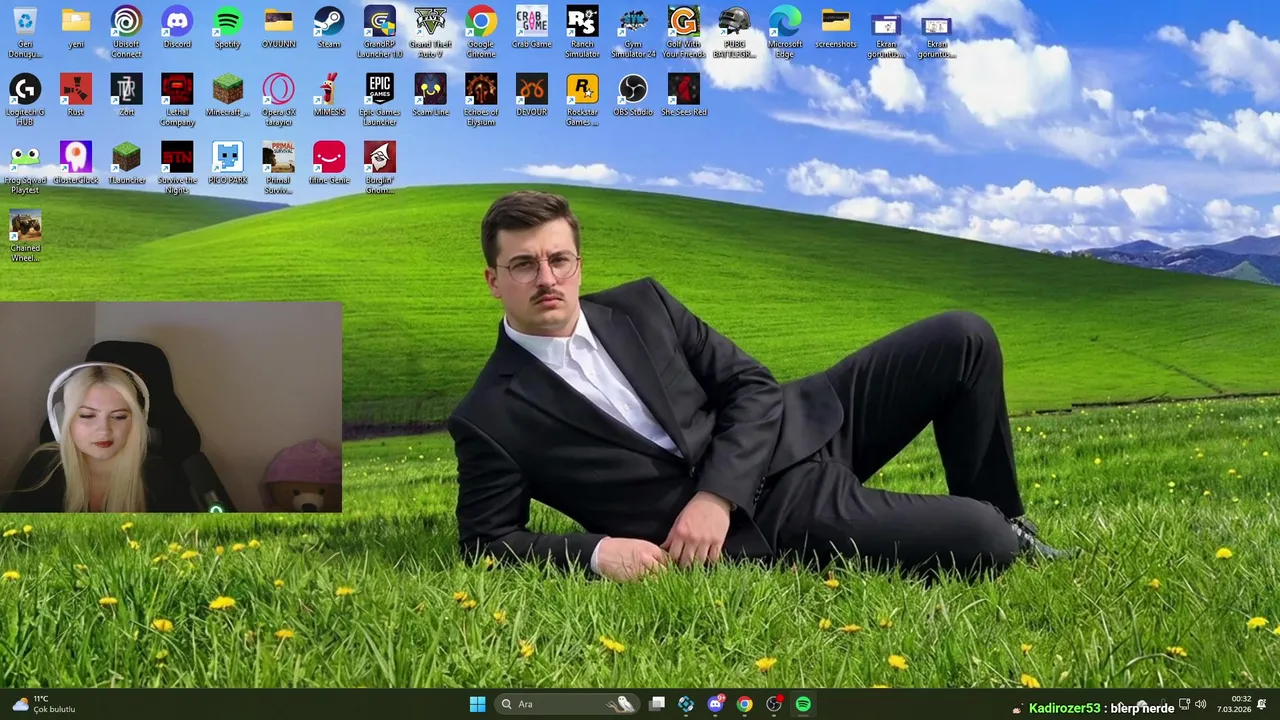Image resolution: width=1280 pixels, height=720 pixels.
Task: Open Task View on the taskbar
Action: pos(657,704)
